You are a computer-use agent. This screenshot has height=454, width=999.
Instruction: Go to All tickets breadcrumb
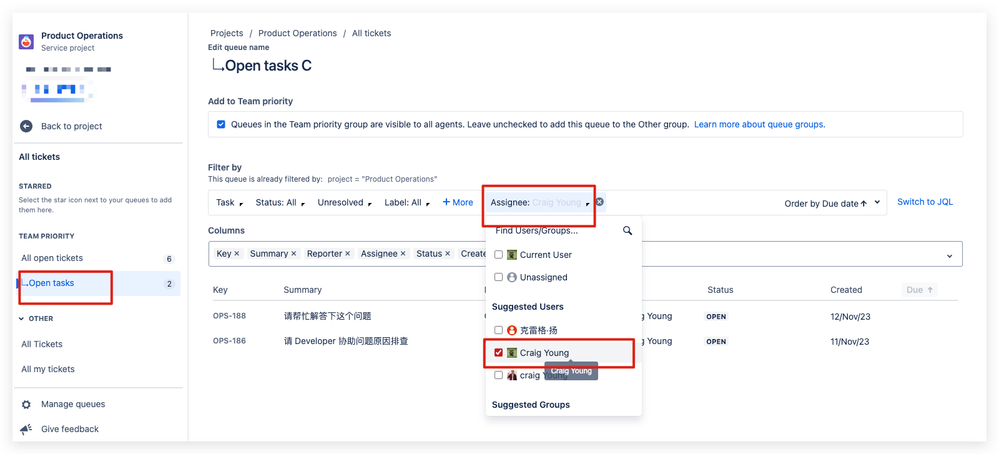click(371, 33)
